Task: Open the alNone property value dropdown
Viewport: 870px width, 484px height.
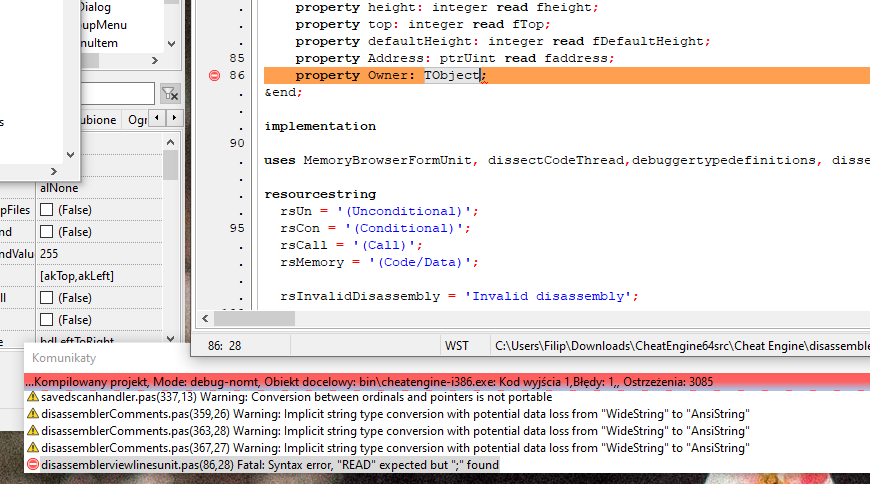Action: 98,188
